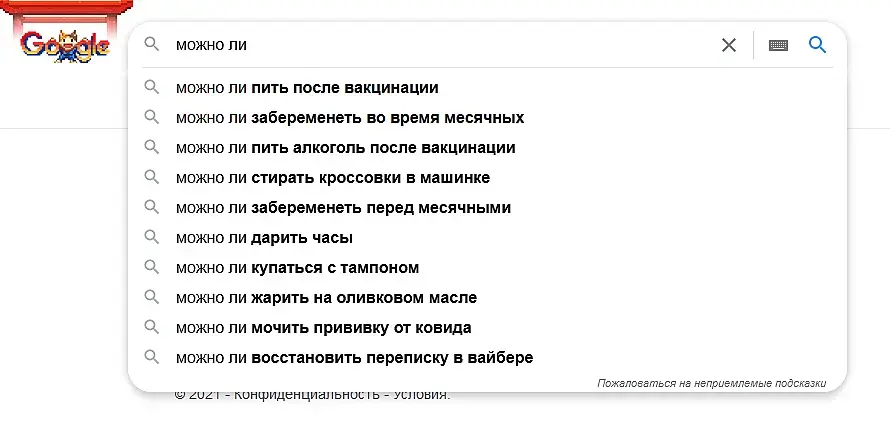890x426 pixels.
Task: Click magnifier icon beside 'дарить часы' suggestion
Action: pyautogui.click(x=152, y=238)
